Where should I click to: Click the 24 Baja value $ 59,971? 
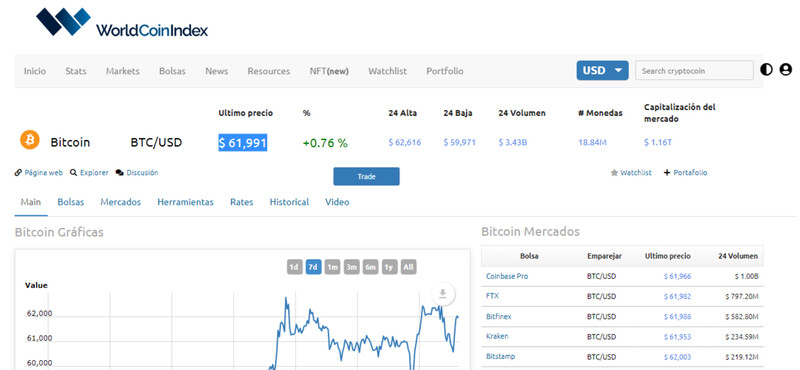coord(459,142)
